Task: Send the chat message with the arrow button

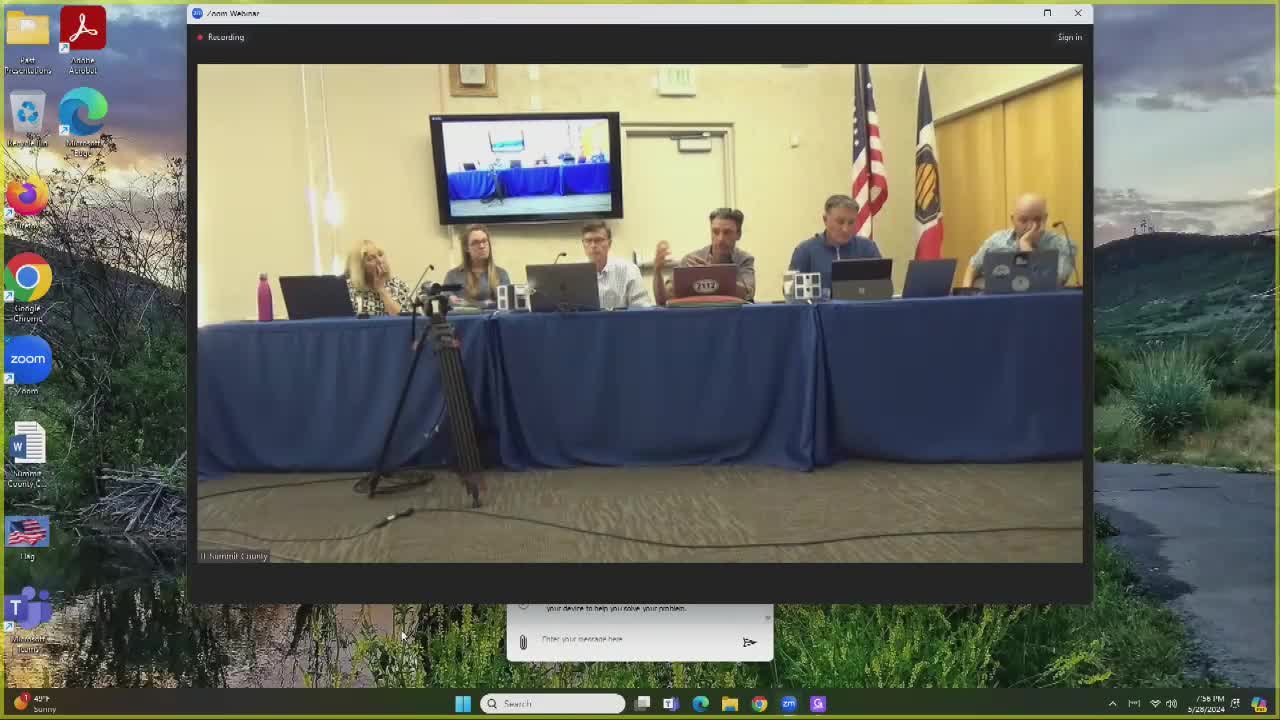Action: 749,641
